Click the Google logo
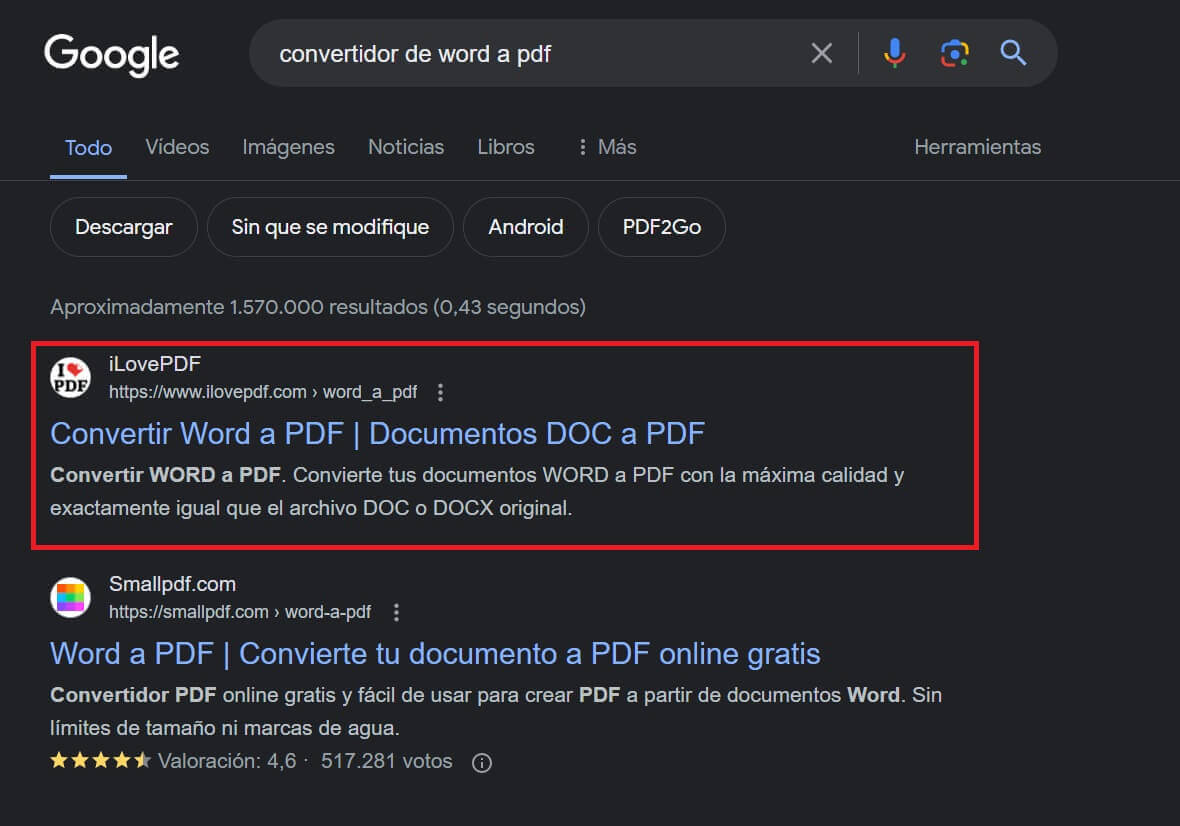Image resolution: width=1180 pixels, height=826 pixels. coord(111,54)
